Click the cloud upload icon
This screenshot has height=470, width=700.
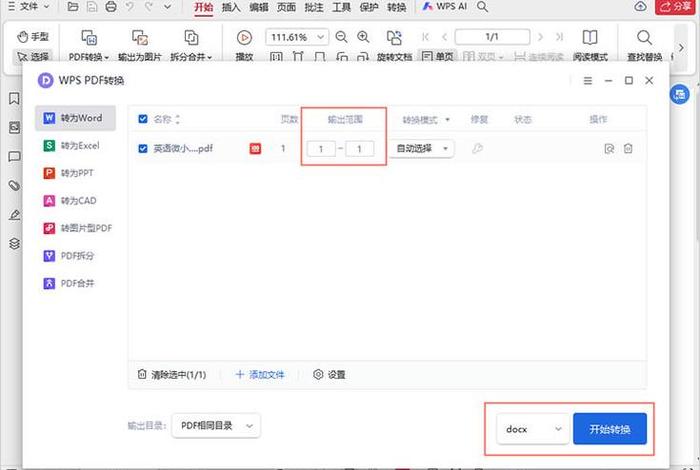tap(641, 6)
